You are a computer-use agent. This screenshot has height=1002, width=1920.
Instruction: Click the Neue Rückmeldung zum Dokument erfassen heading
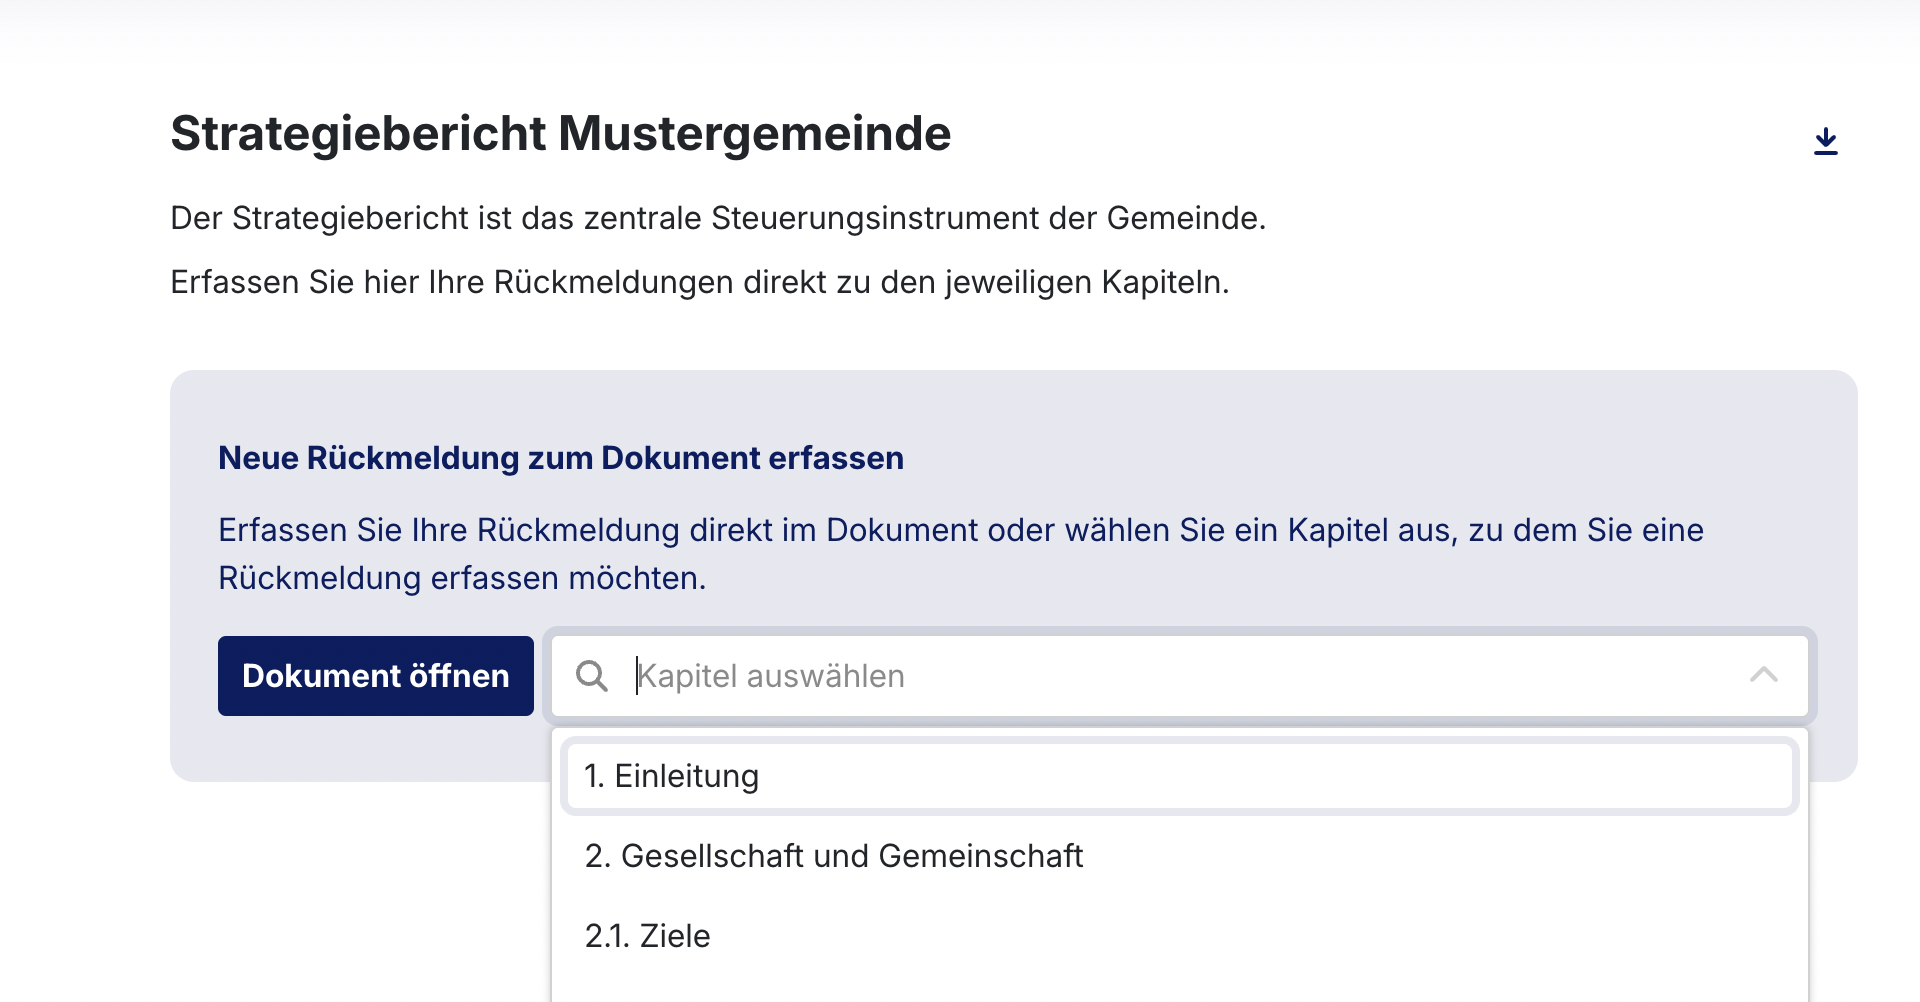(x=560, y=458)
